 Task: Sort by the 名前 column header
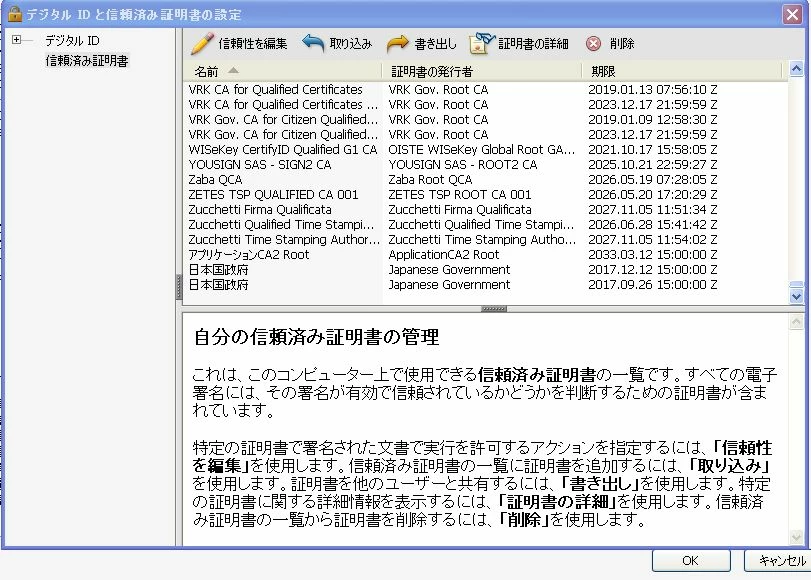tap(283, 71)
